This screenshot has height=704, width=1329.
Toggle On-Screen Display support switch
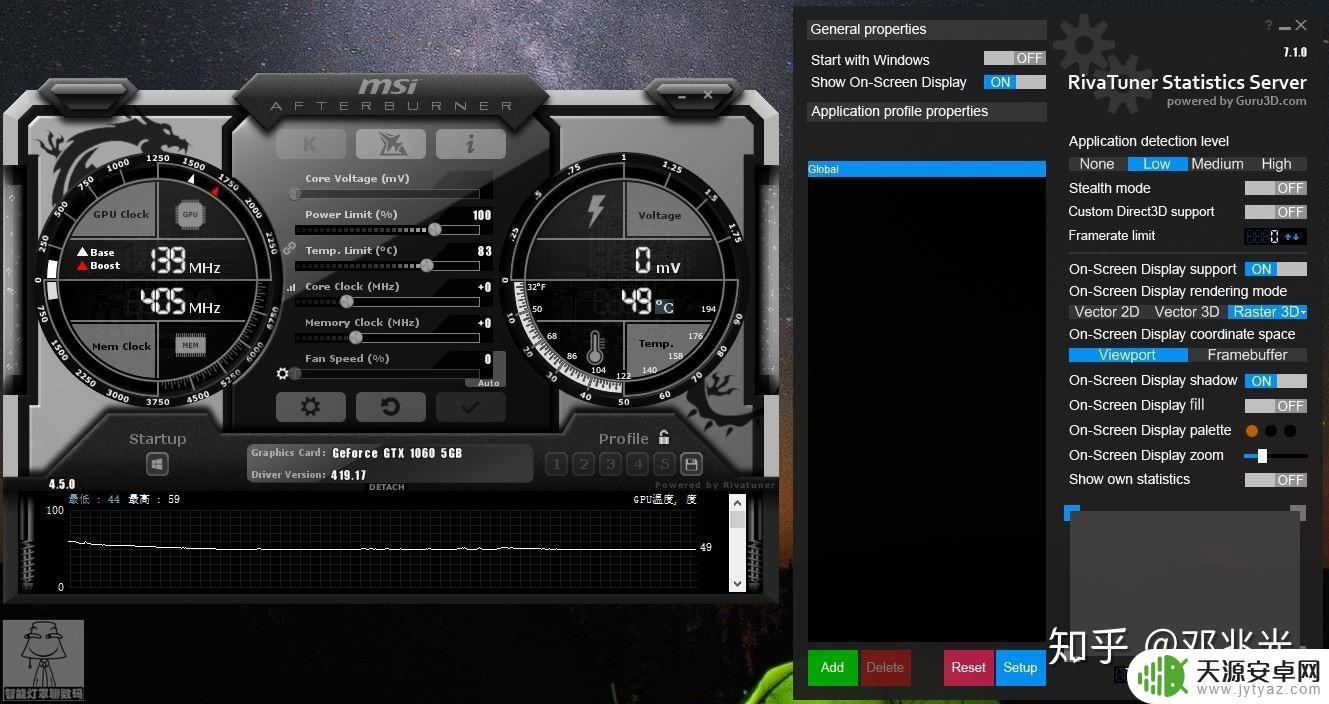(x=1276, y=269)
